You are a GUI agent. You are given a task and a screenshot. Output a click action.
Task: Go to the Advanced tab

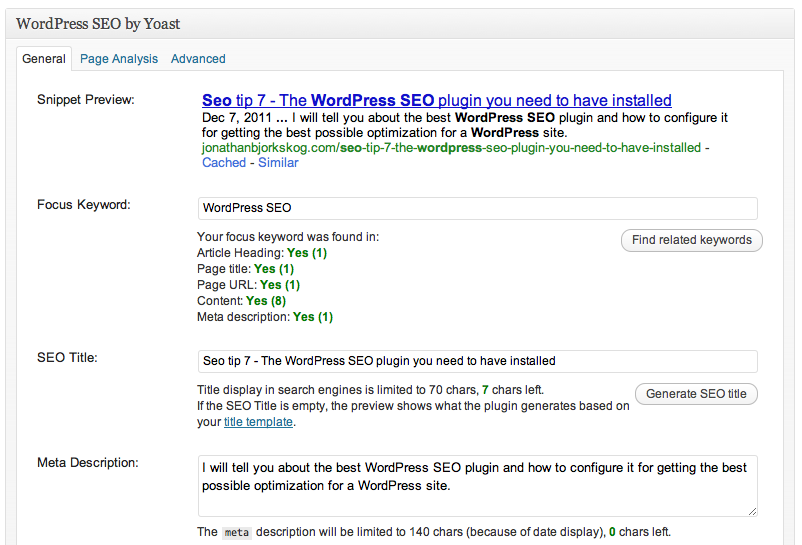tap(198, 59)
